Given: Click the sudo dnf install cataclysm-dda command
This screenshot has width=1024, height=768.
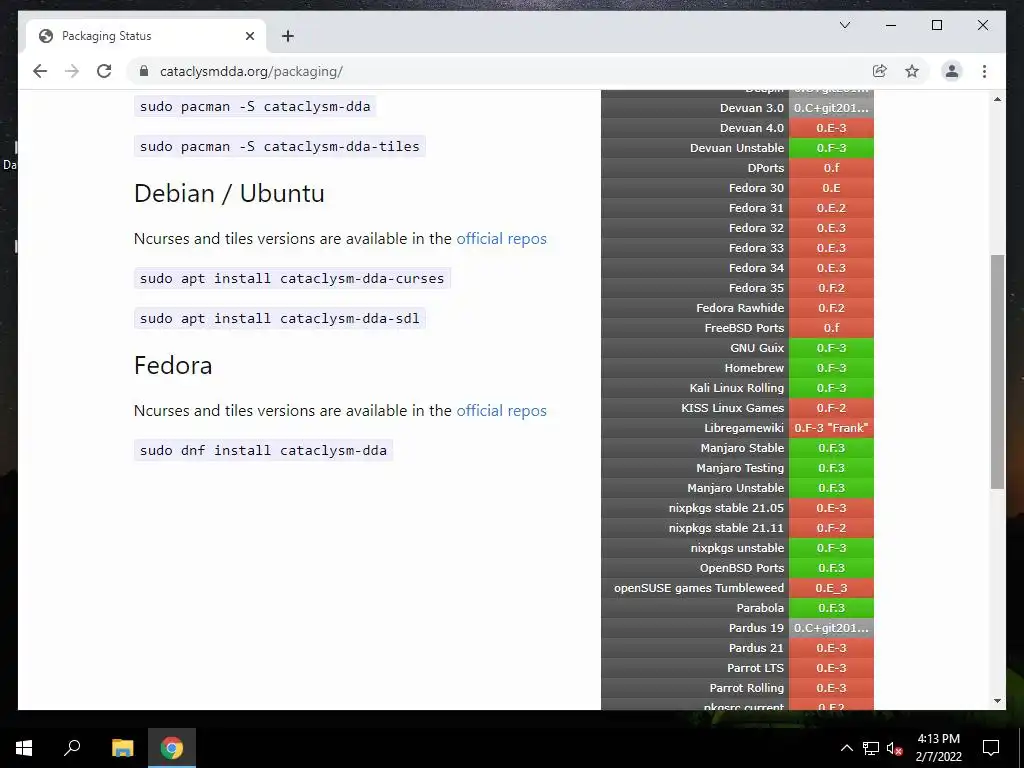Looking at the screenshot, I should (x=263, y=450).
